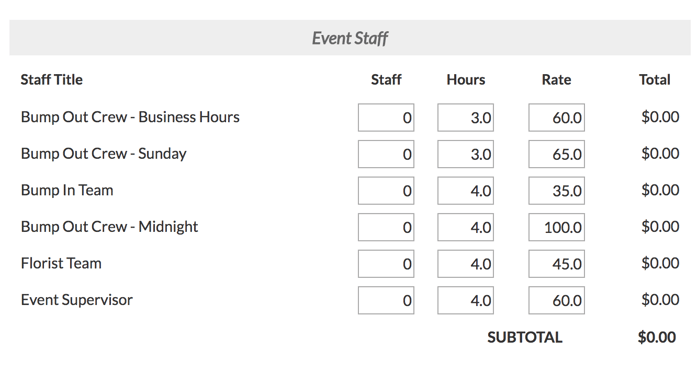Edit Hours for Bump Out Crew - Sunday
The height and width of the screenshot is (375, 698).
[x=466, y=154]
